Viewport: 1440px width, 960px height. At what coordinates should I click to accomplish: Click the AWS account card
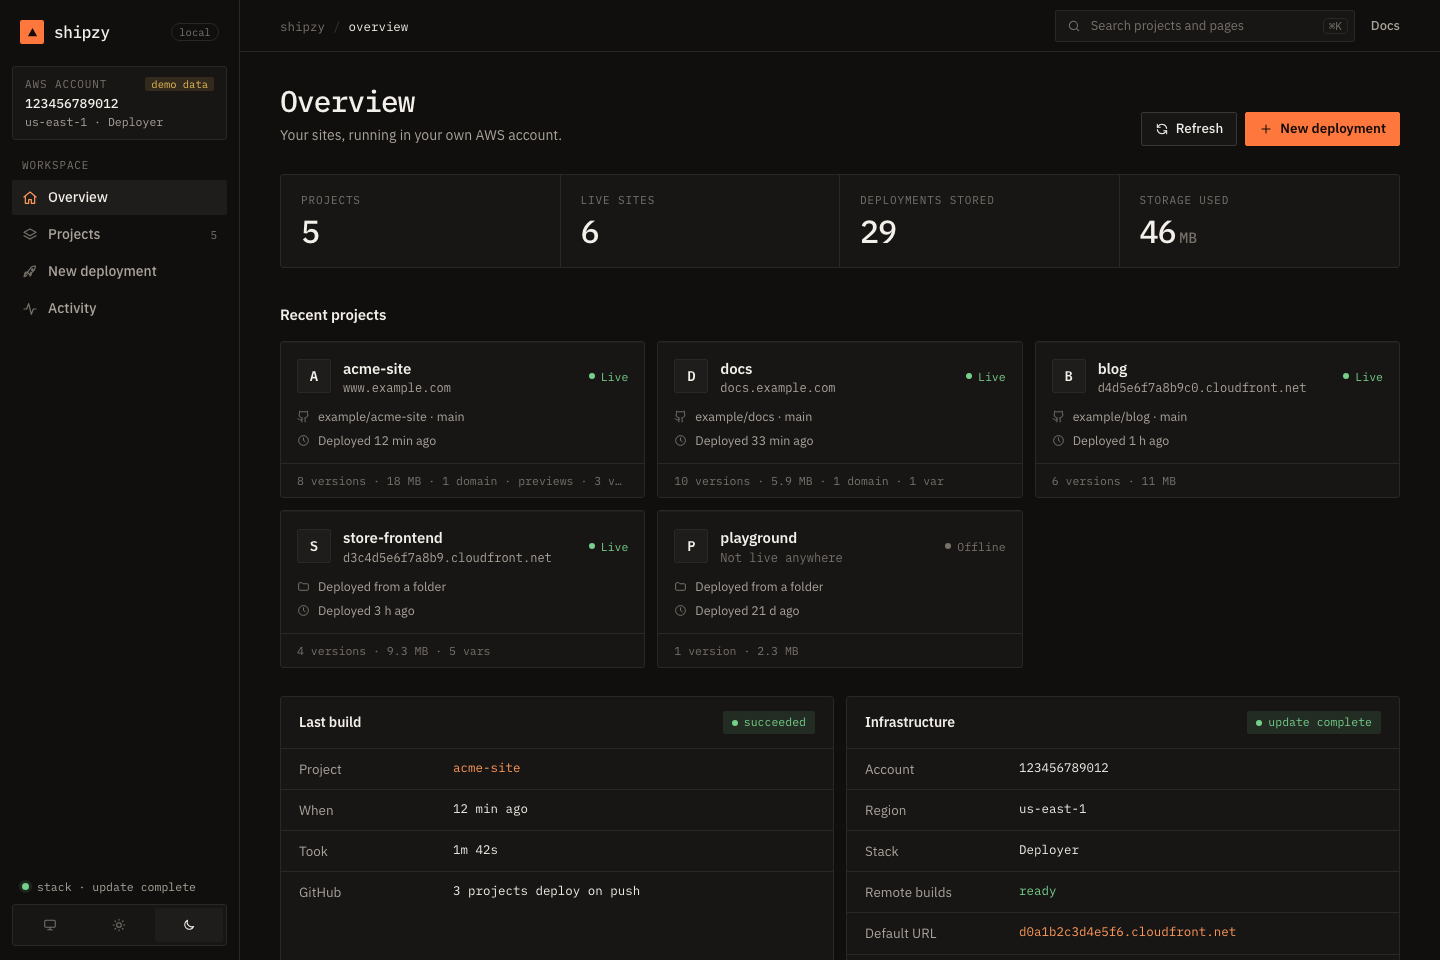[119, 103]
